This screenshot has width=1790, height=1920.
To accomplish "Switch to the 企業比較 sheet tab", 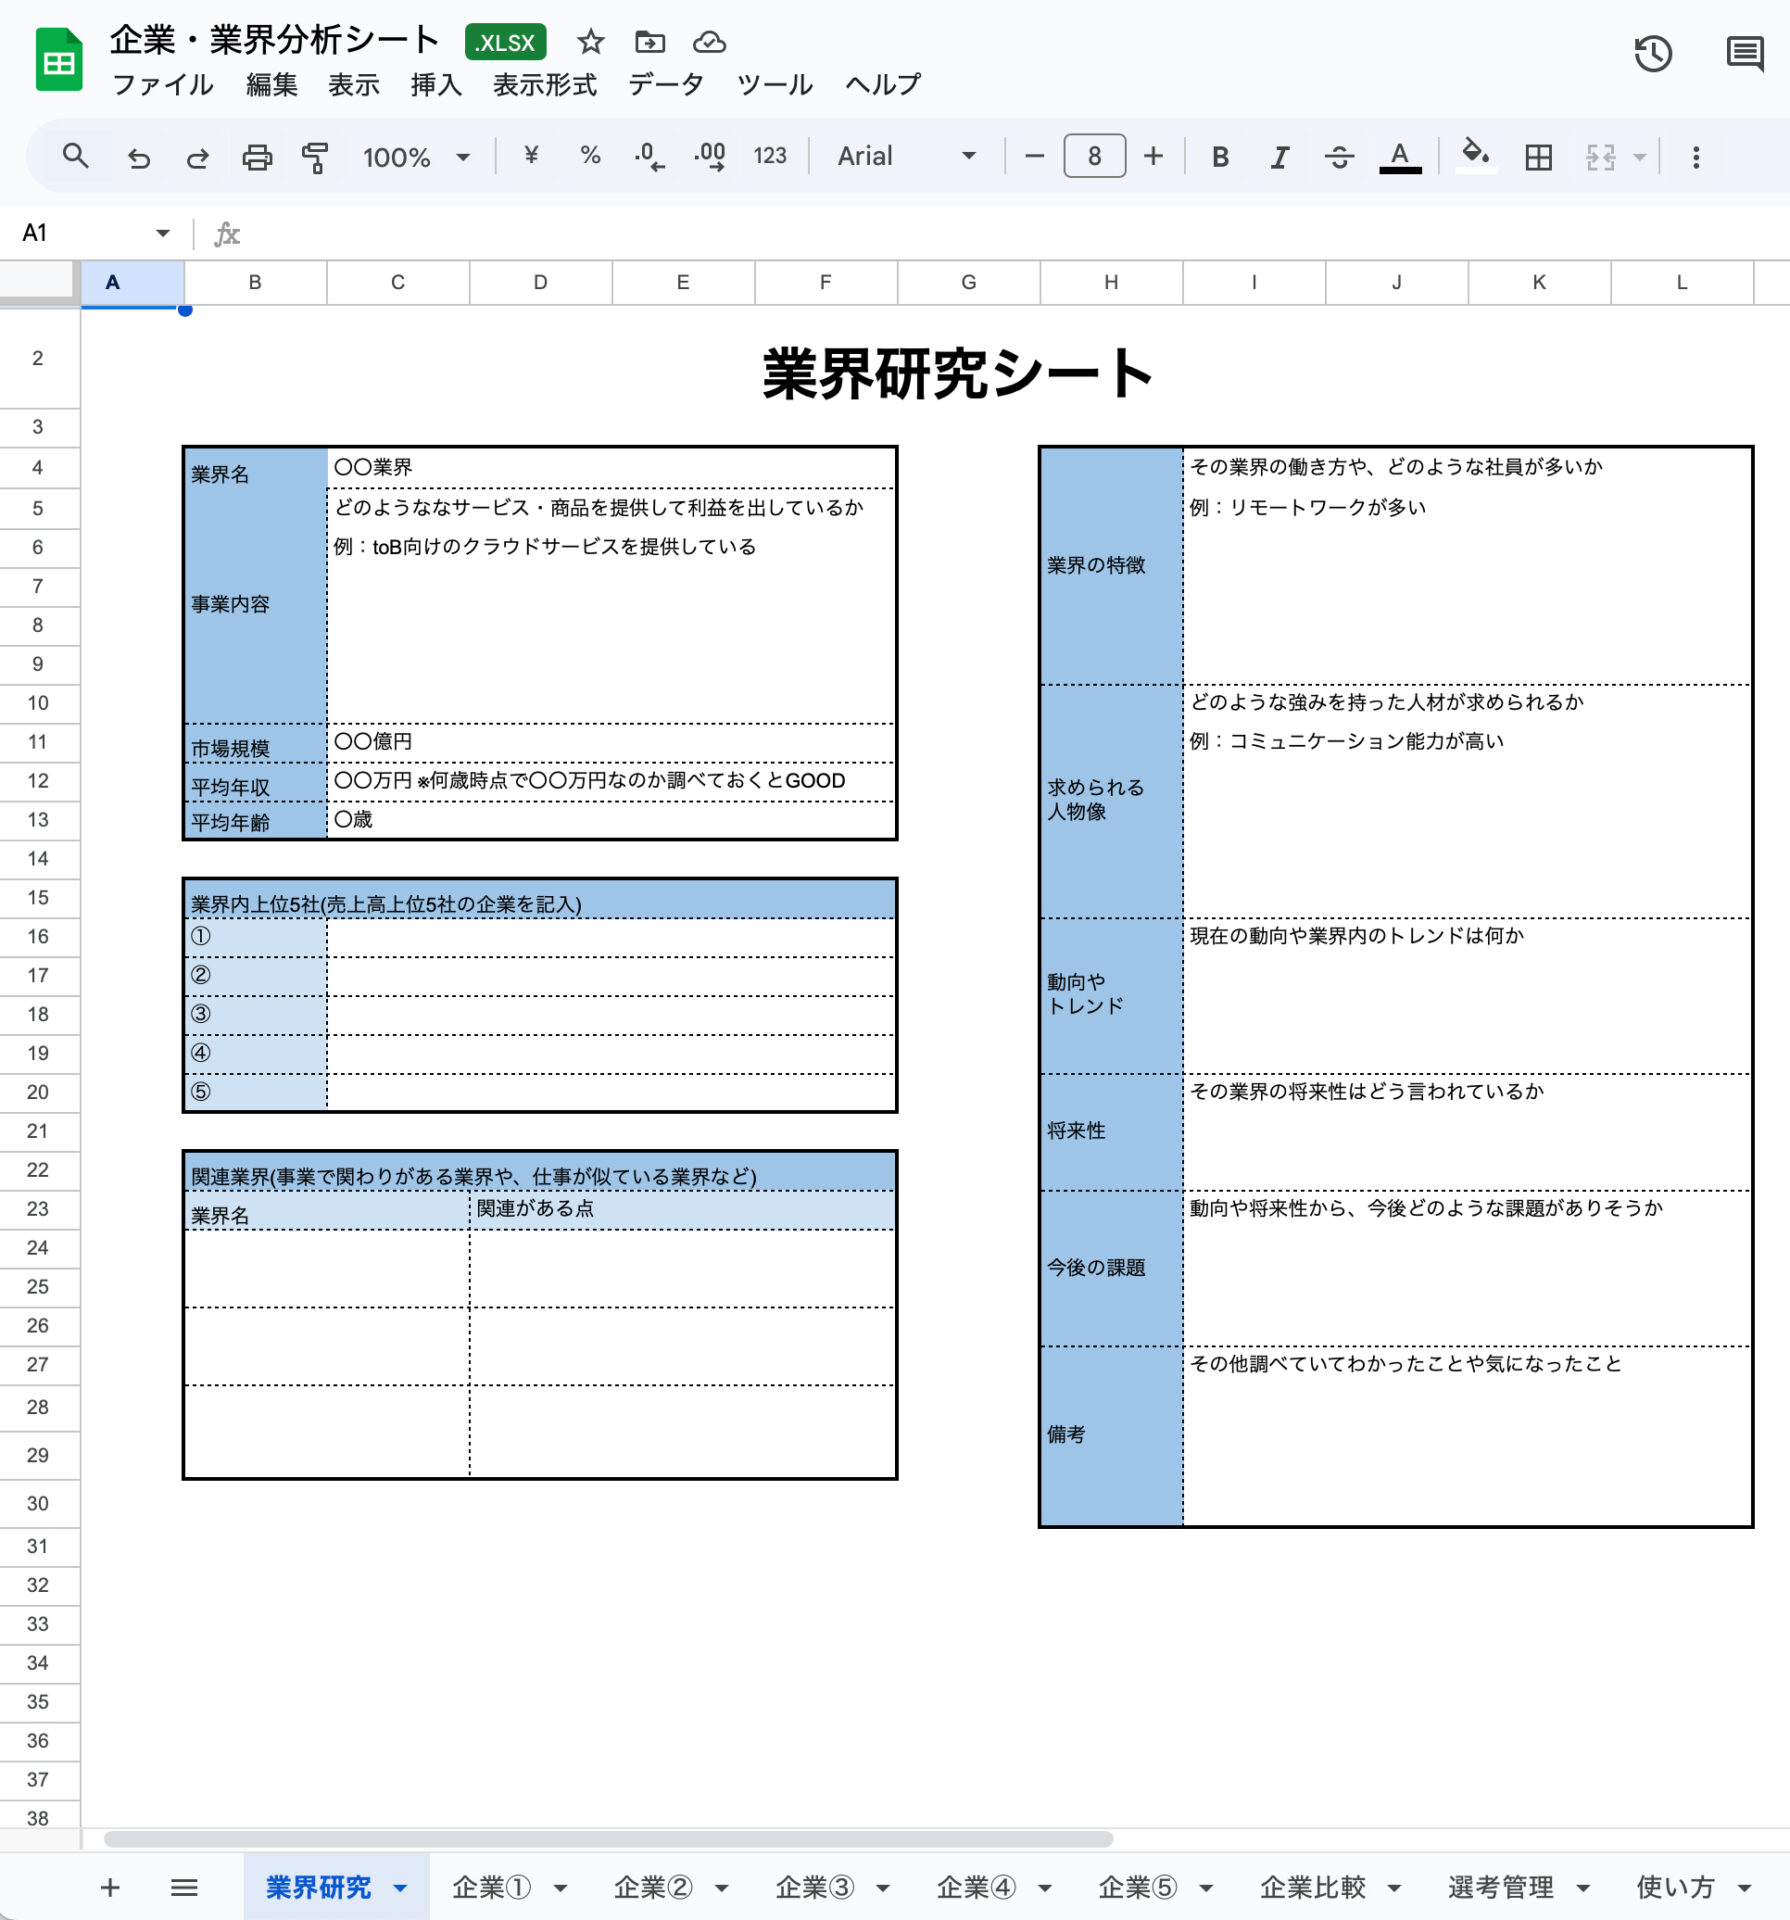I will (x=1313, y=1887).
